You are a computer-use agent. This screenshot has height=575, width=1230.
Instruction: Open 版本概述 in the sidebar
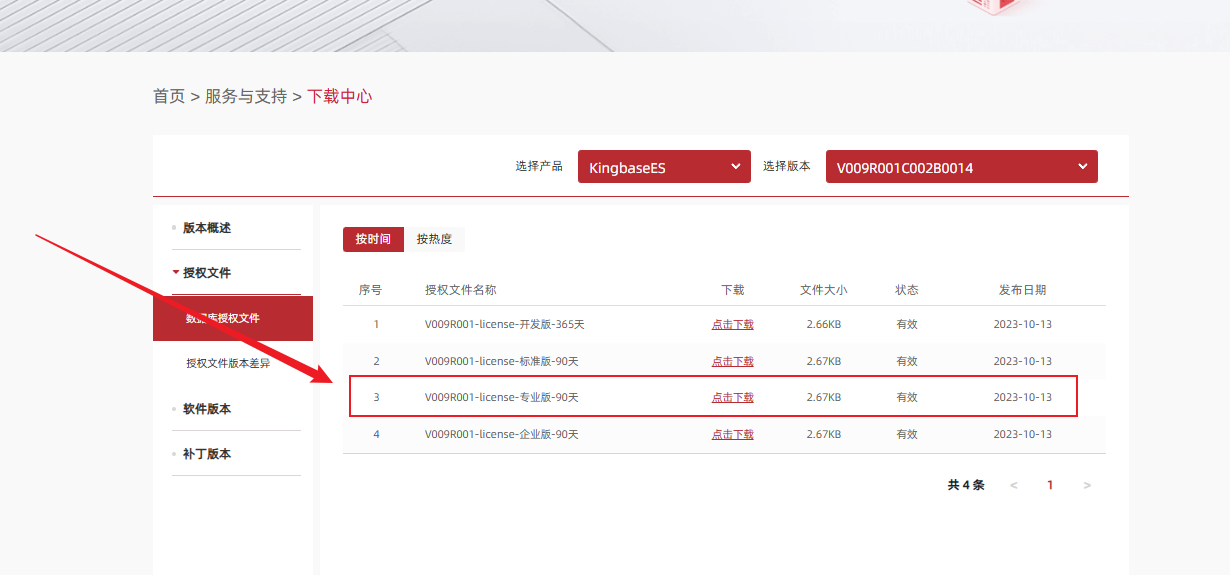[x=207, y=228]
